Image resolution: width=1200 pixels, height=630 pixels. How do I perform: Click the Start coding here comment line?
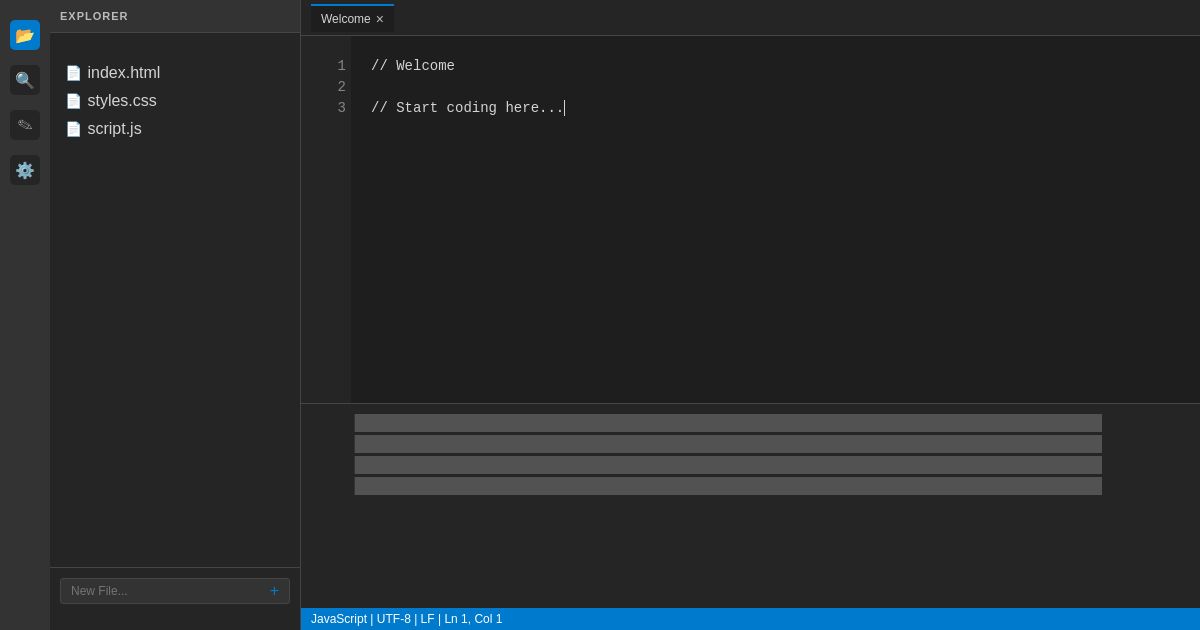468,108
